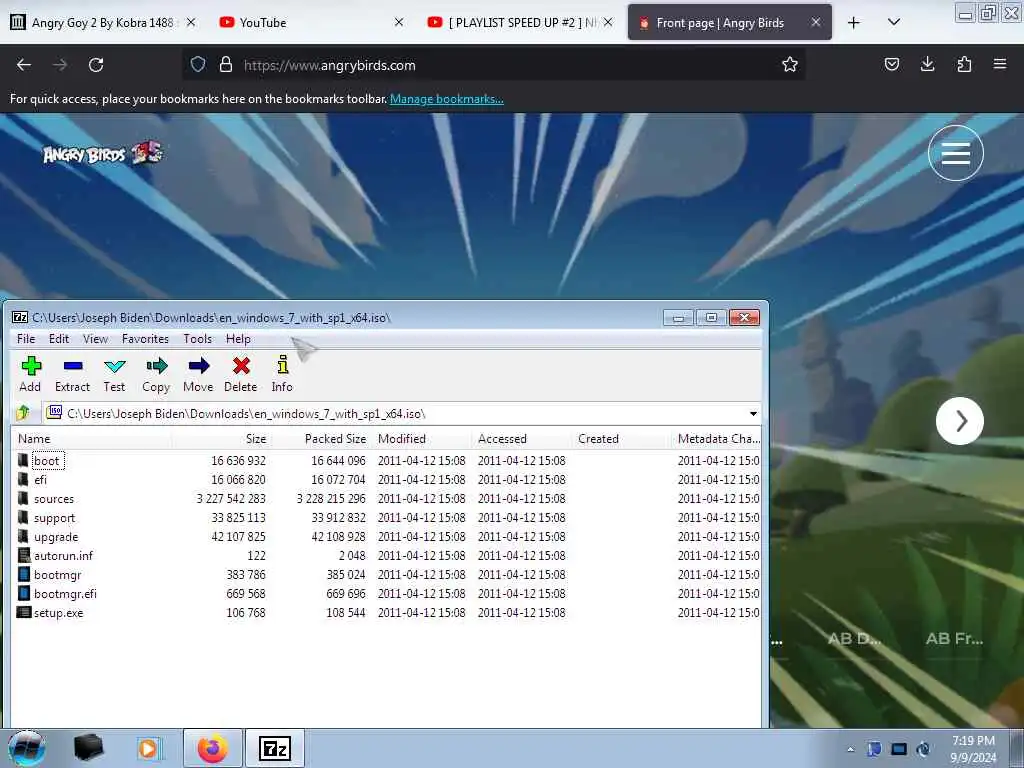Select the support folder row

(387, 517)
